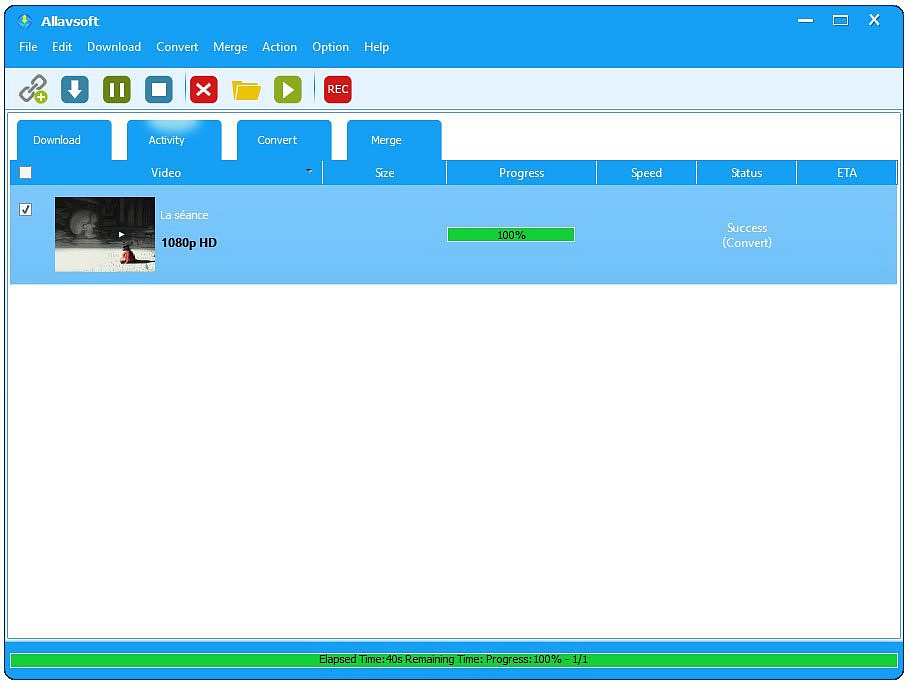The image size is (909, 687).
Task: Click the add download link icon
Action: (33, 89)
